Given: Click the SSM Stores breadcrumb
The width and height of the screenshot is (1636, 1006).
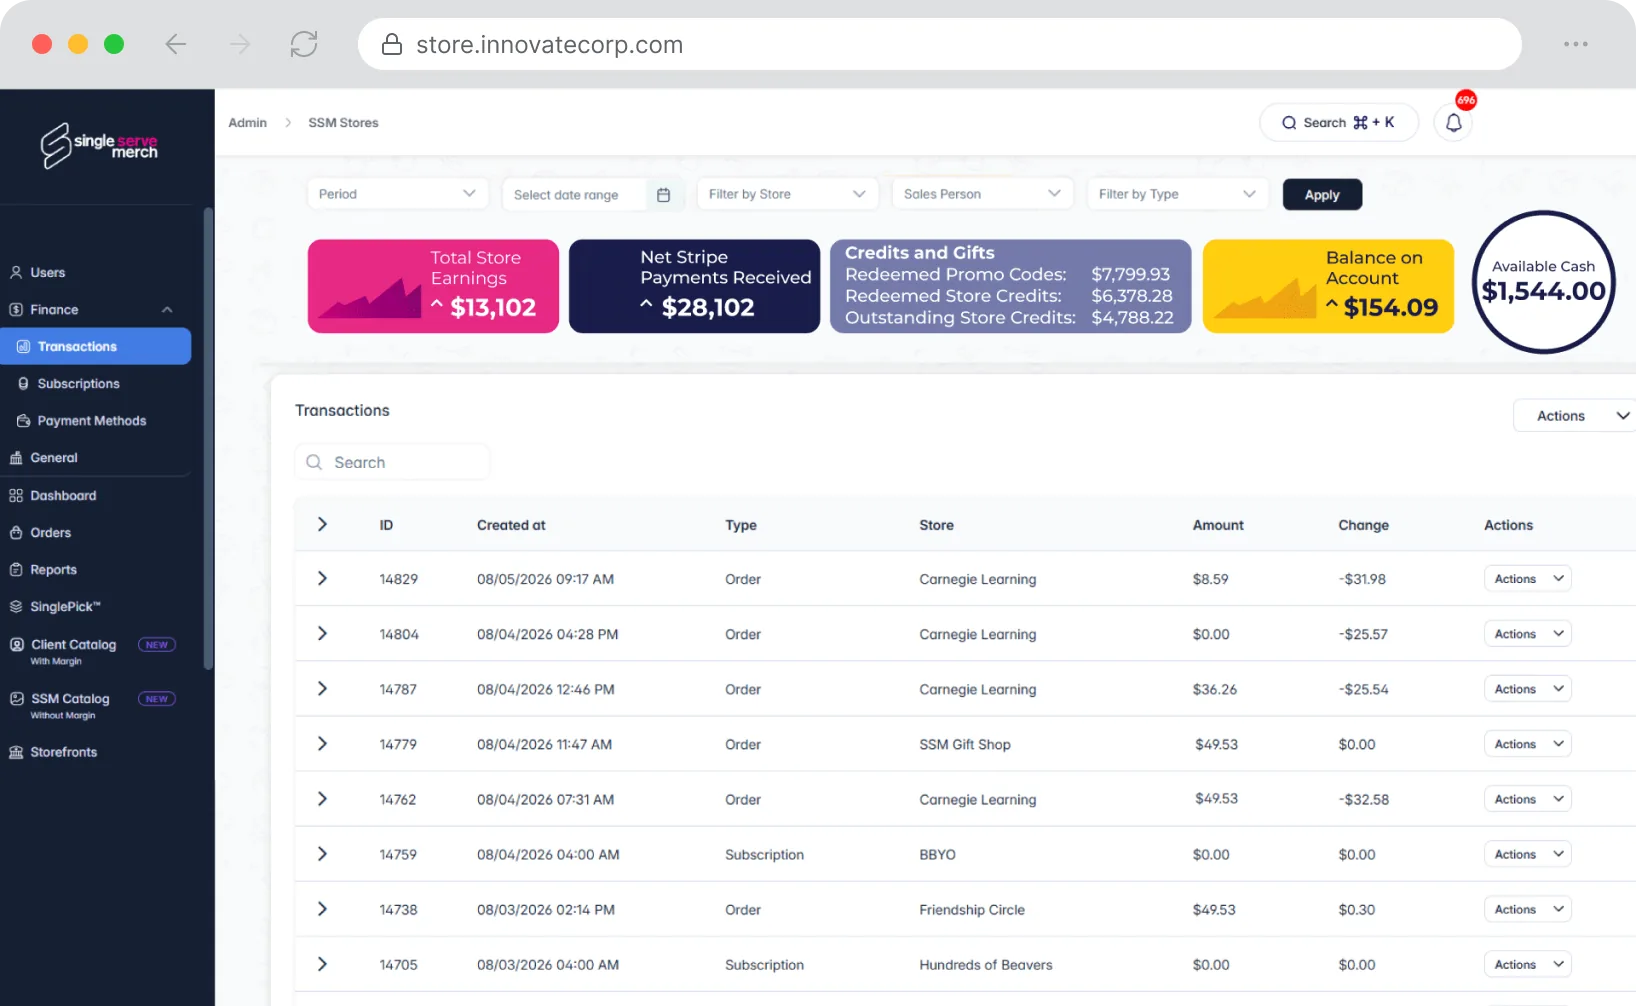Looking at the screenshot, I should coord(343,123).
